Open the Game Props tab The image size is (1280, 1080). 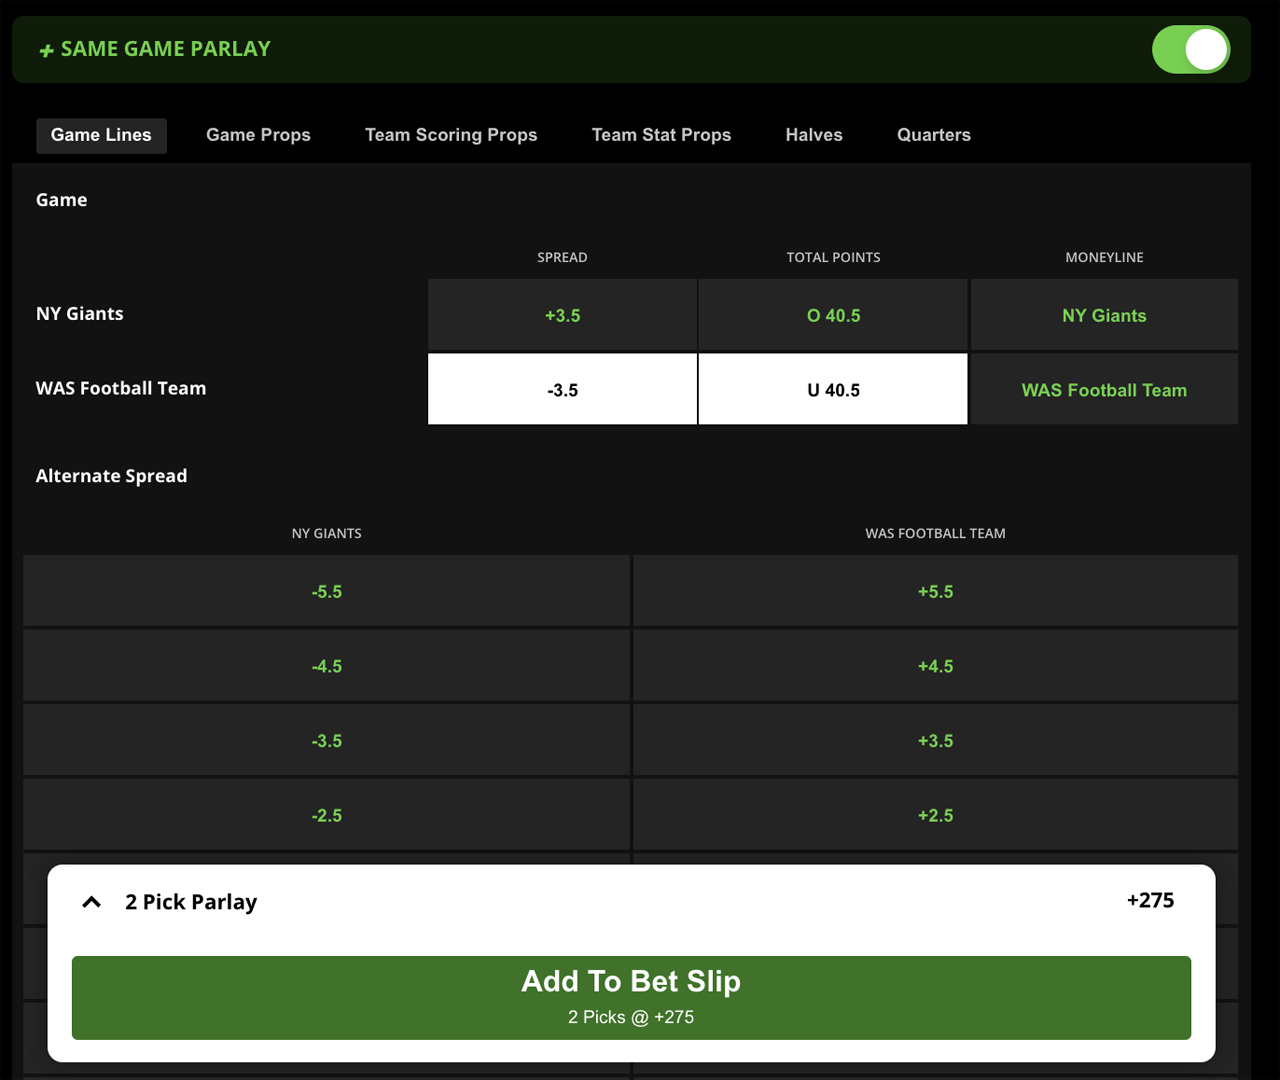258,135
